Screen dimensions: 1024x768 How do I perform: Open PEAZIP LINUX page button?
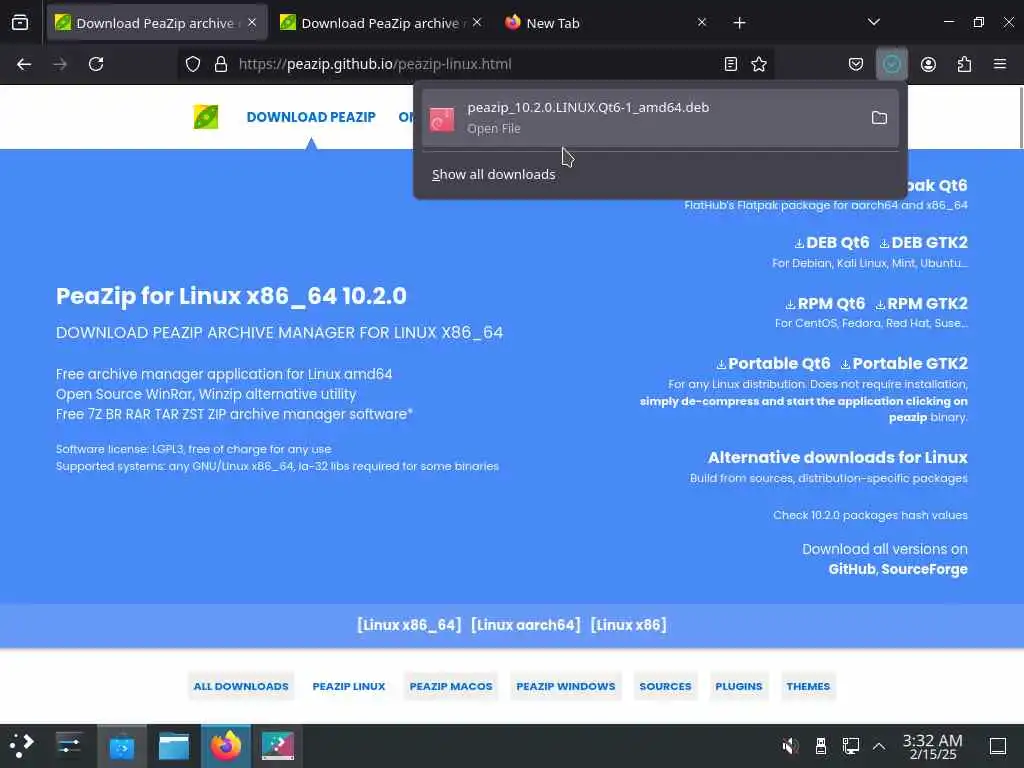(x=349, y=686)
